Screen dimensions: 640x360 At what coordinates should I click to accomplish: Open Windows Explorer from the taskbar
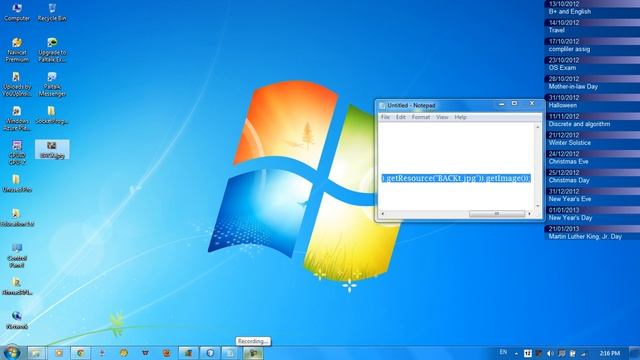coord(36,353)
